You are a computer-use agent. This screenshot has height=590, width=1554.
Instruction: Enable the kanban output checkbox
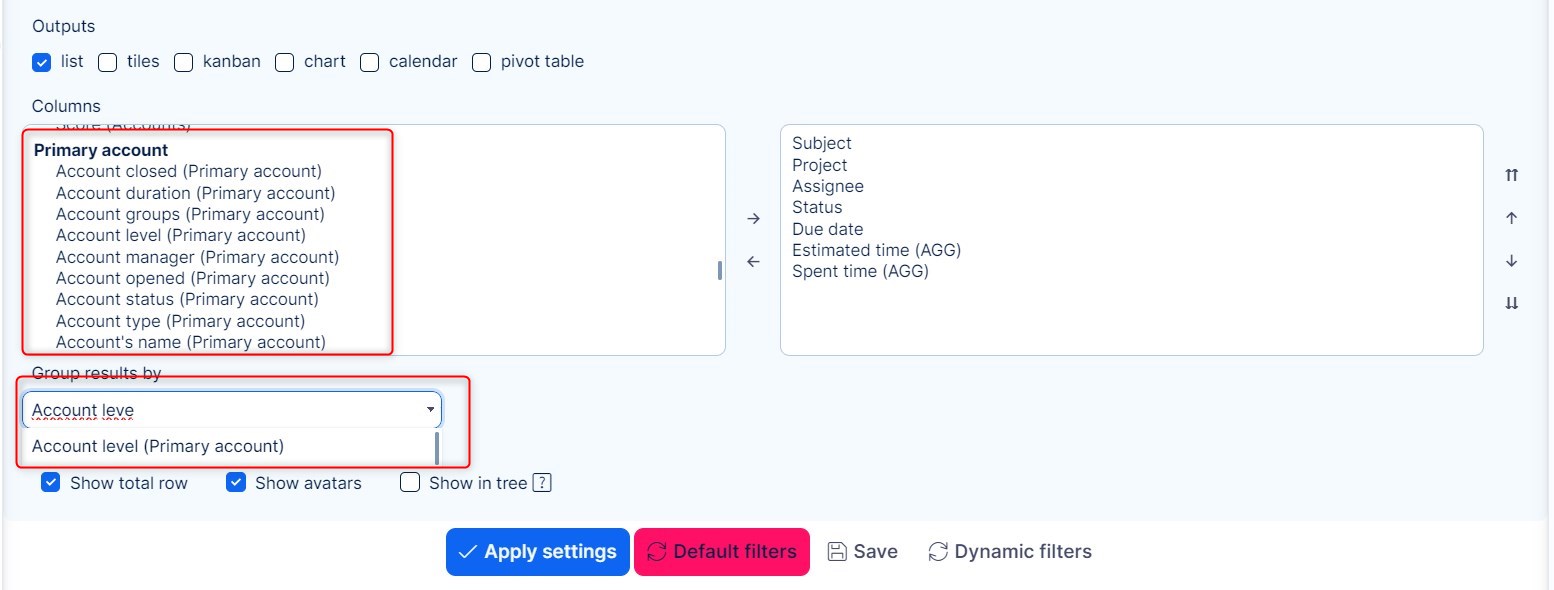184,62
